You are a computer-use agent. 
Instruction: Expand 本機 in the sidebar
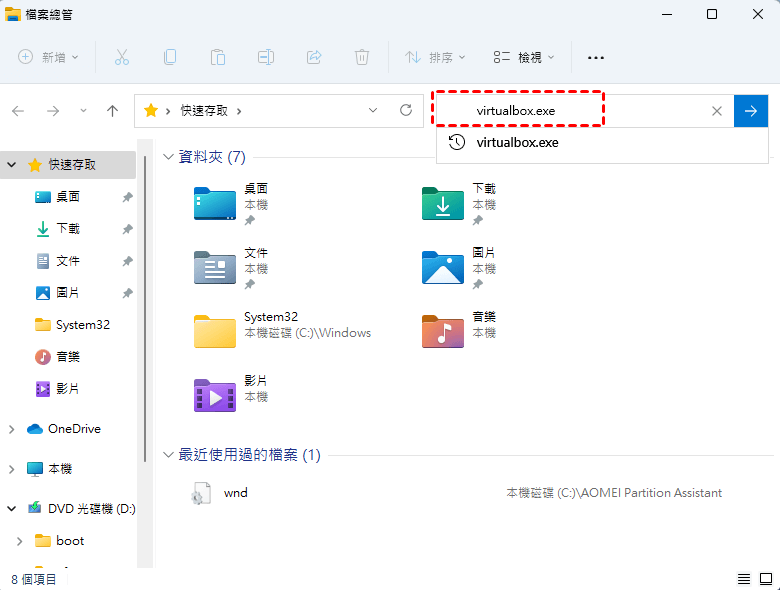11,469
